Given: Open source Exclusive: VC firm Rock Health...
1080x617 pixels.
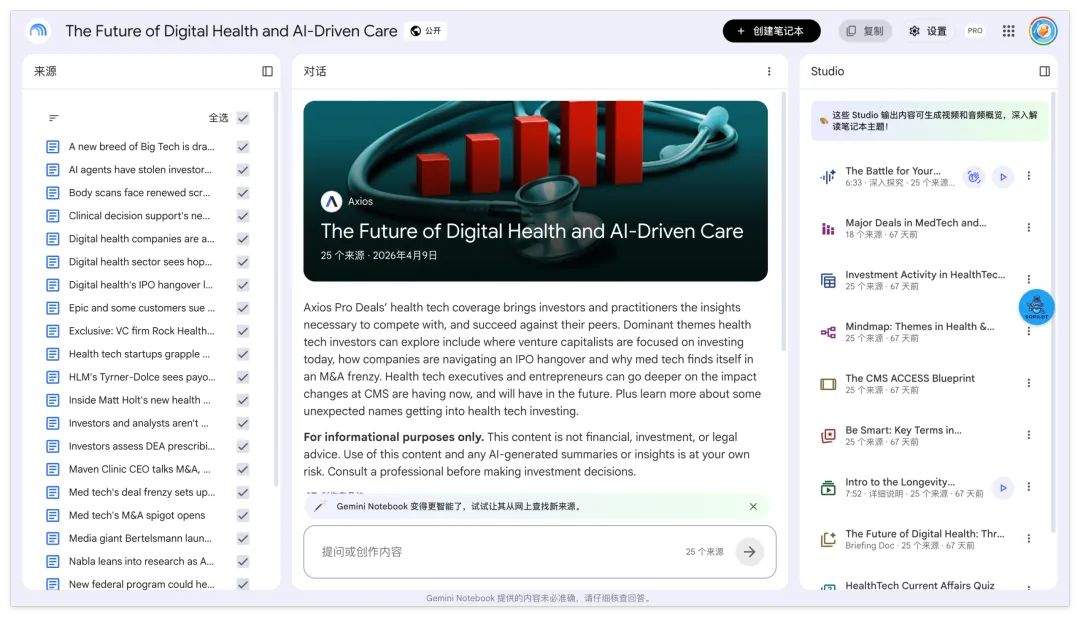Looking at the screenshot, I should point(141,331).
